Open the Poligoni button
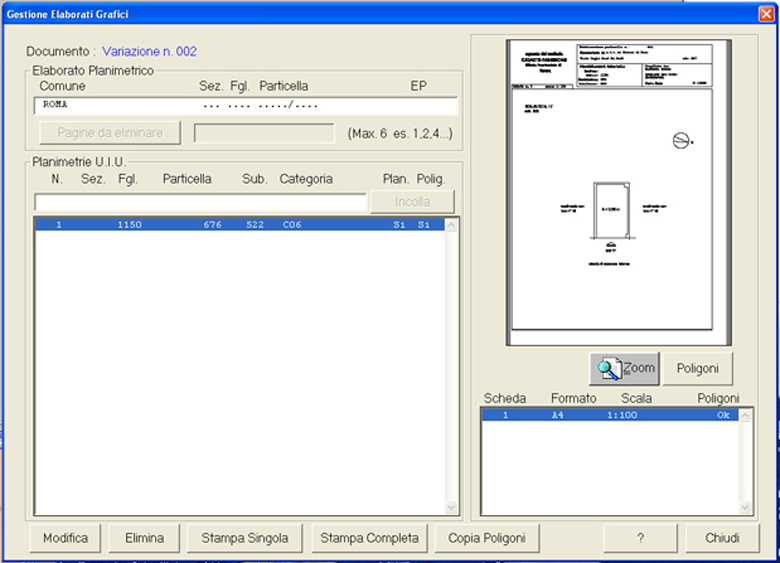 [697, 369]
